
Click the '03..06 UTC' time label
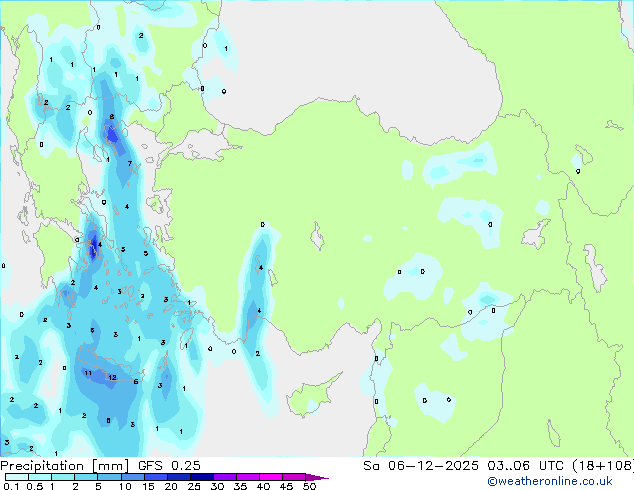[x=525, y=466]
